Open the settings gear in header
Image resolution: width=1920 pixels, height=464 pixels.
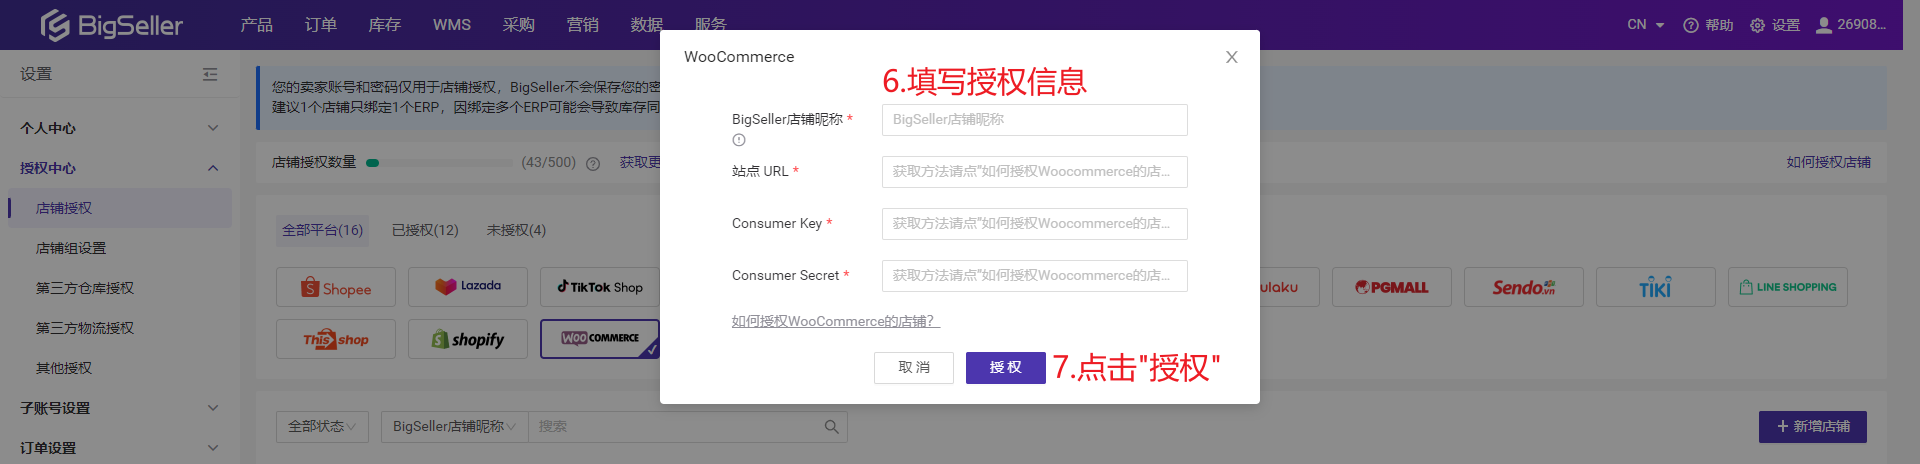[1775, 25]
